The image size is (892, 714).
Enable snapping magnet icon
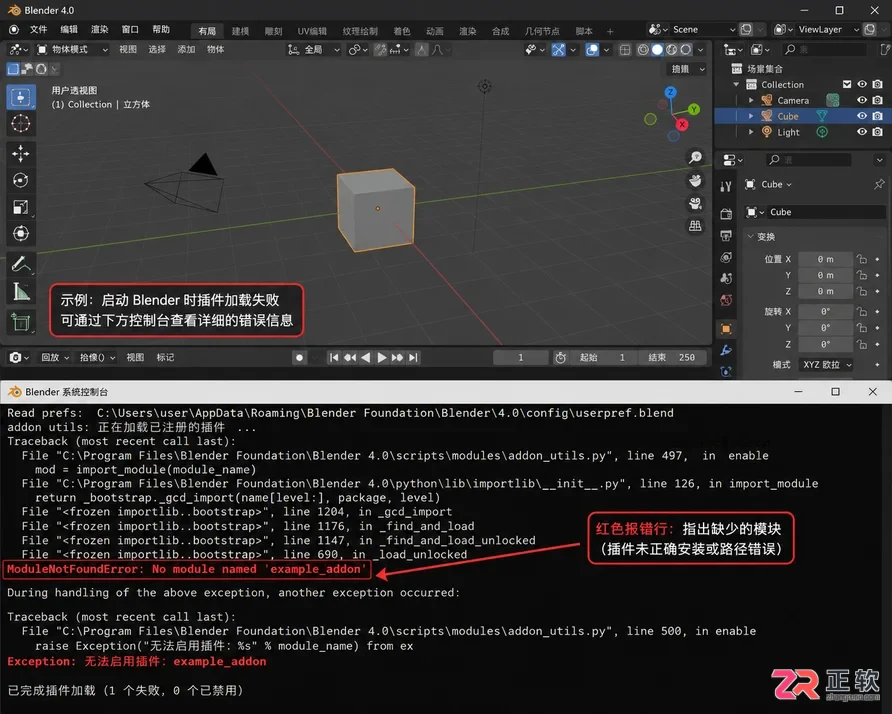point(381,50)
